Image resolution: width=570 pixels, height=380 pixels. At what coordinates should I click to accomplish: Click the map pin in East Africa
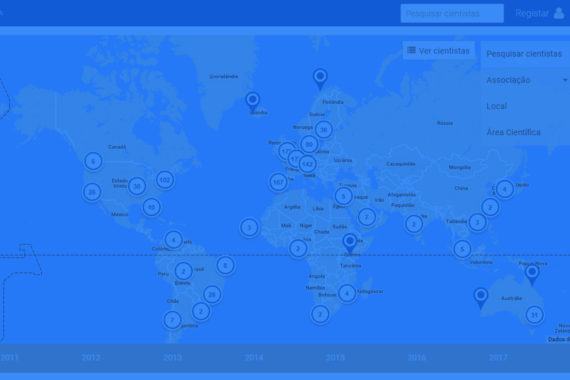(350, 244)
